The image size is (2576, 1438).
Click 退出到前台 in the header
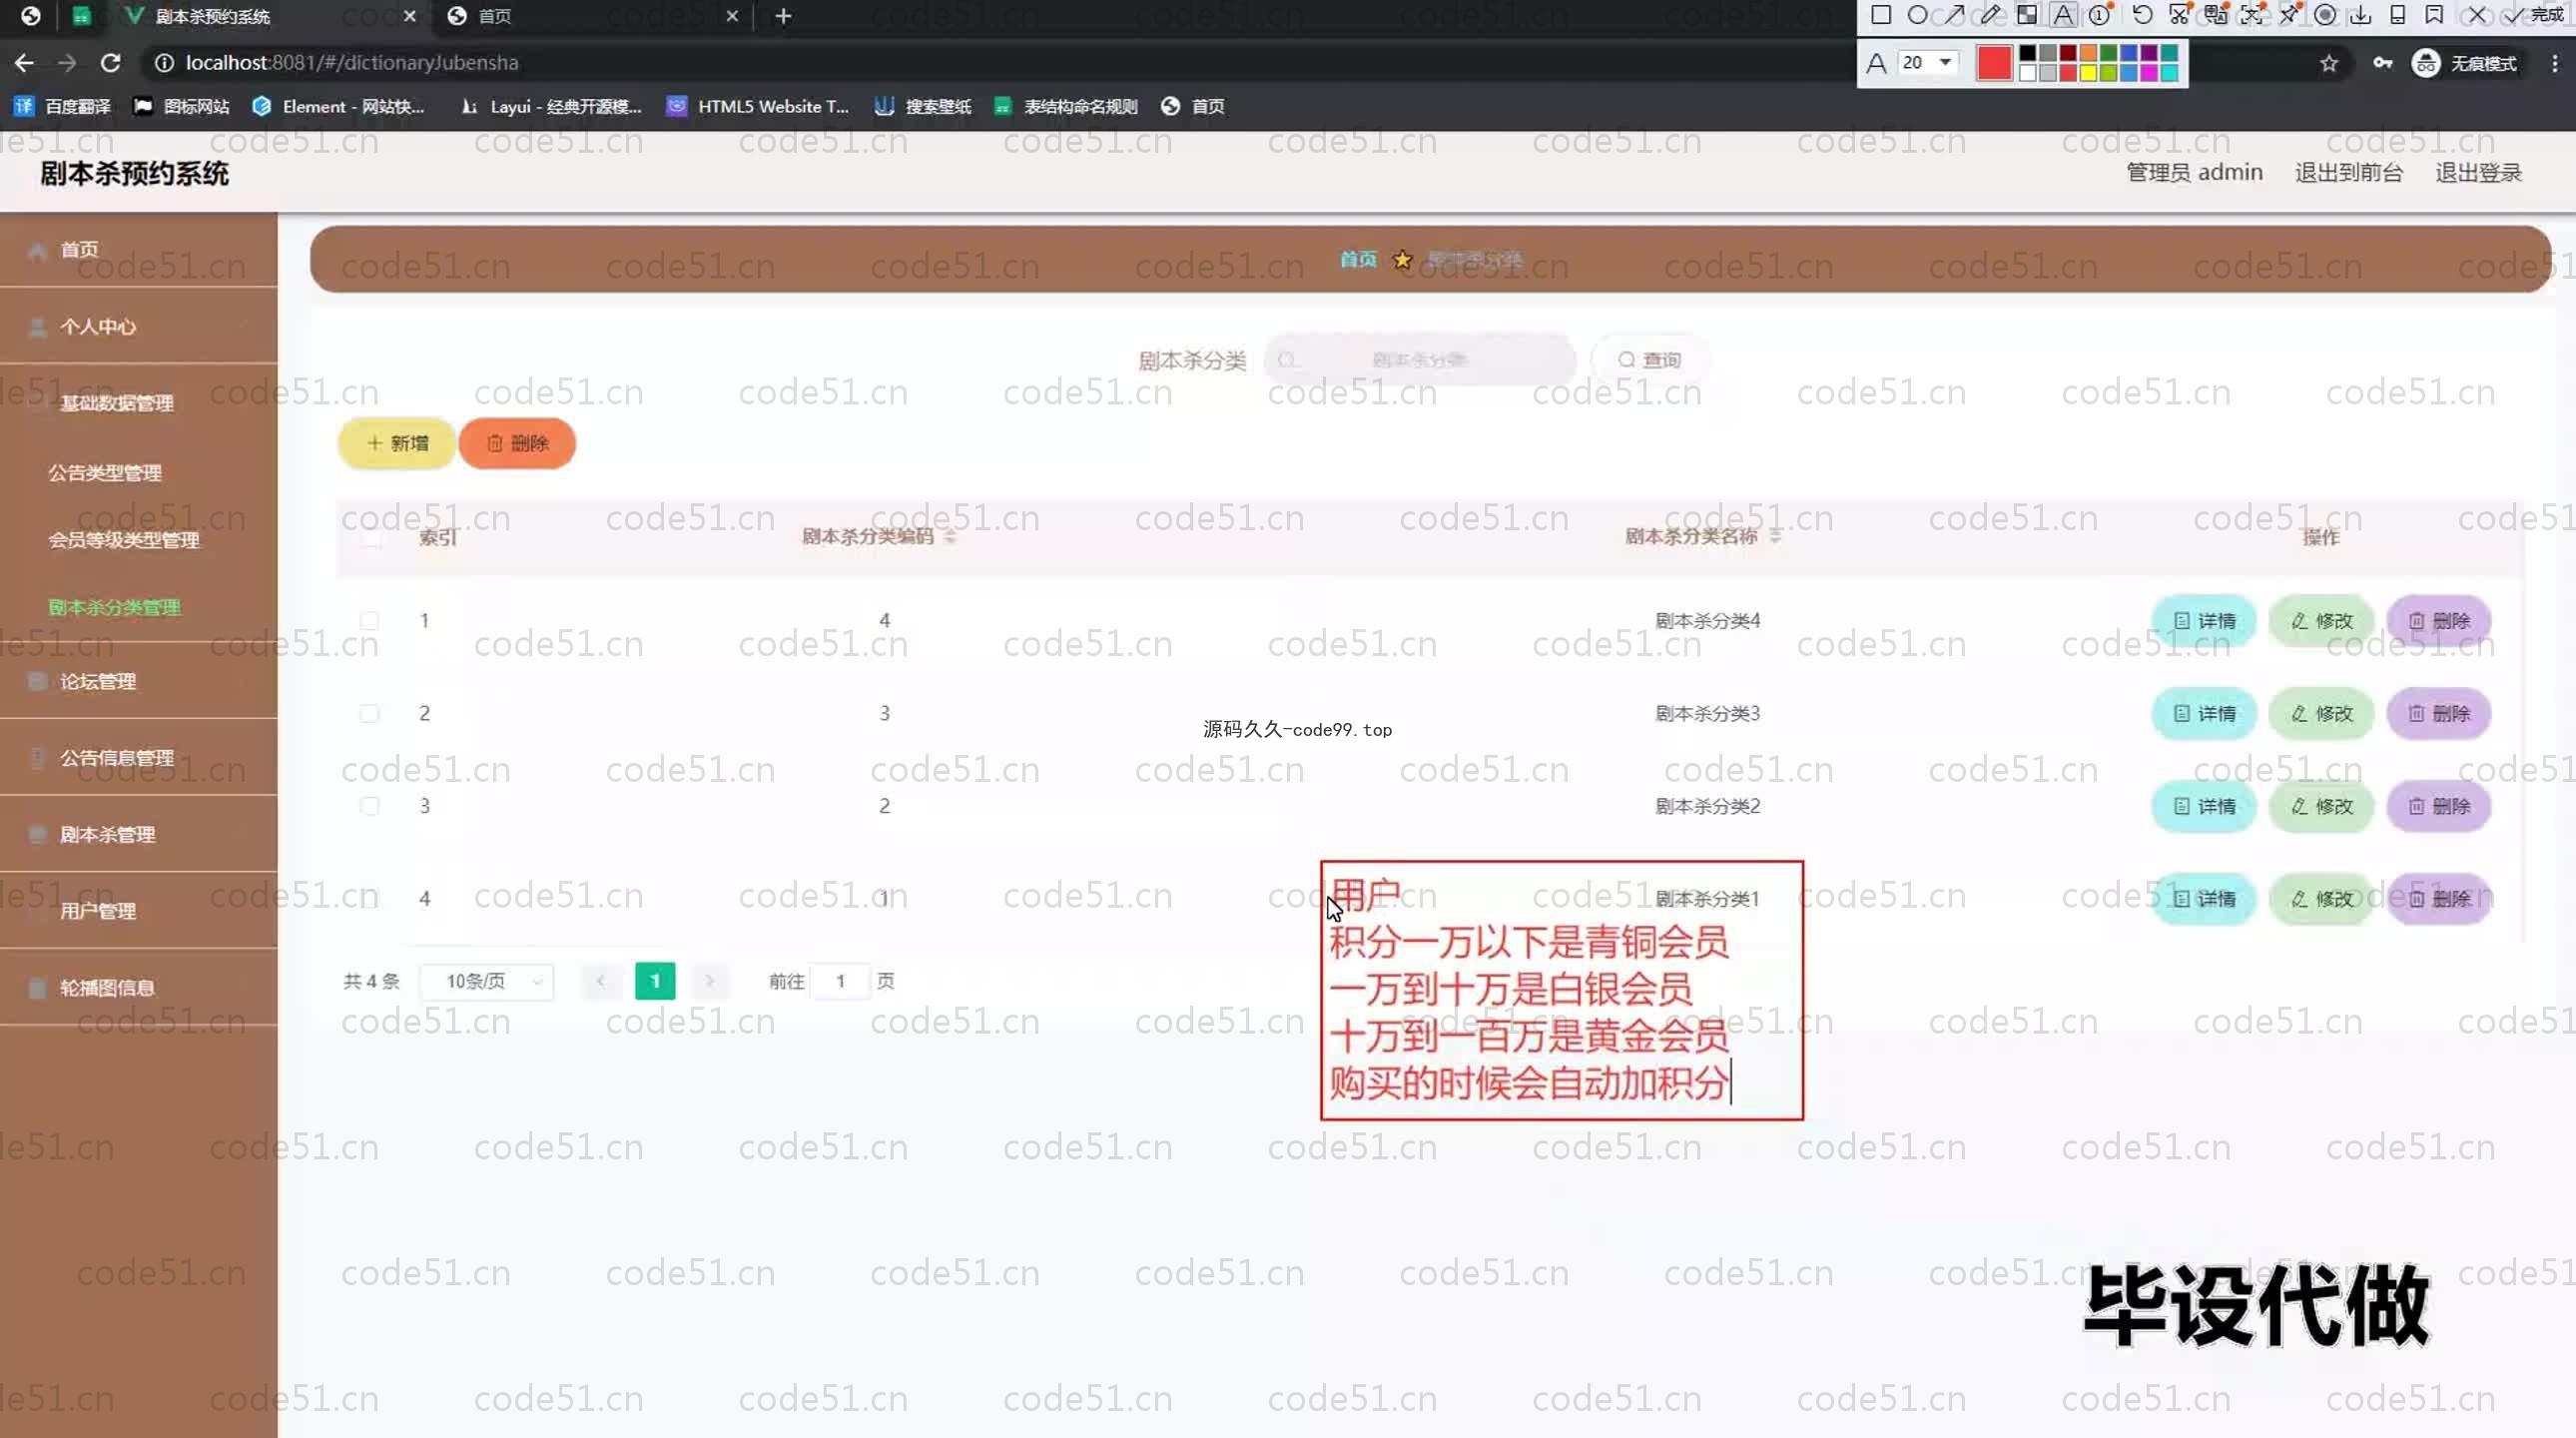click(2348, 172)
